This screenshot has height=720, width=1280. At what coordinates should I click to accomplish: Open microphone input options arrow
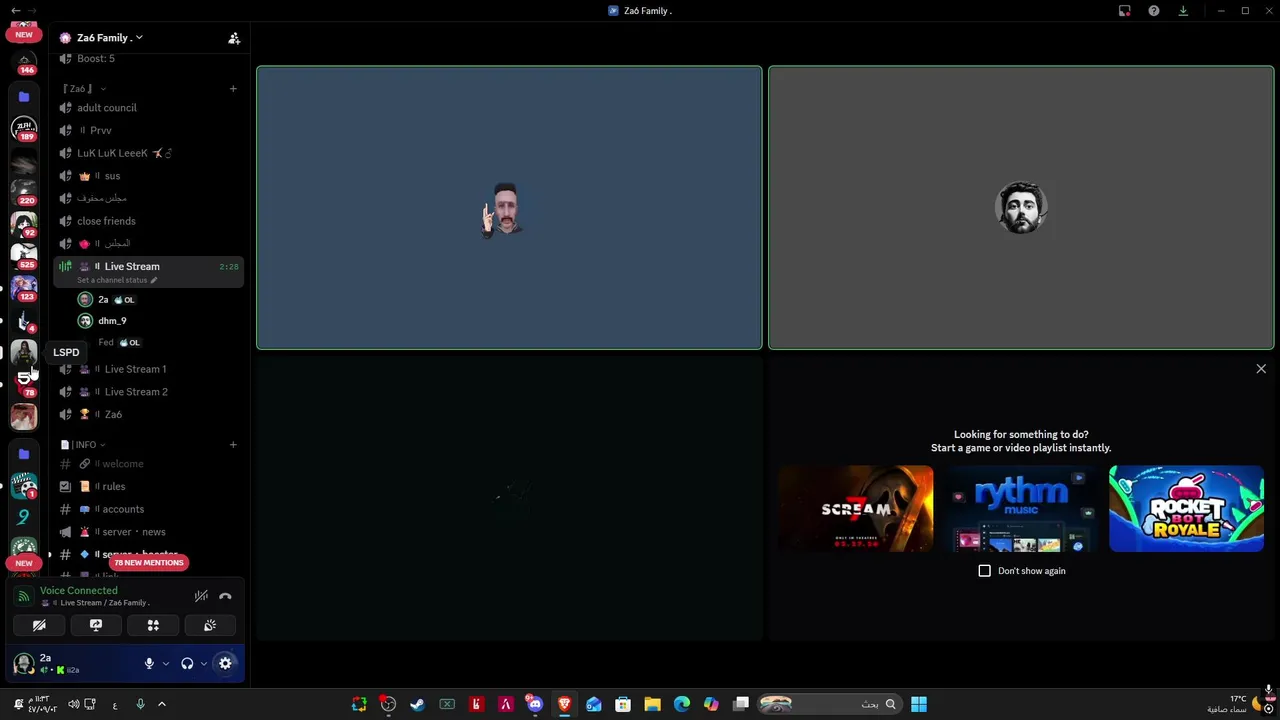[166, 663]
